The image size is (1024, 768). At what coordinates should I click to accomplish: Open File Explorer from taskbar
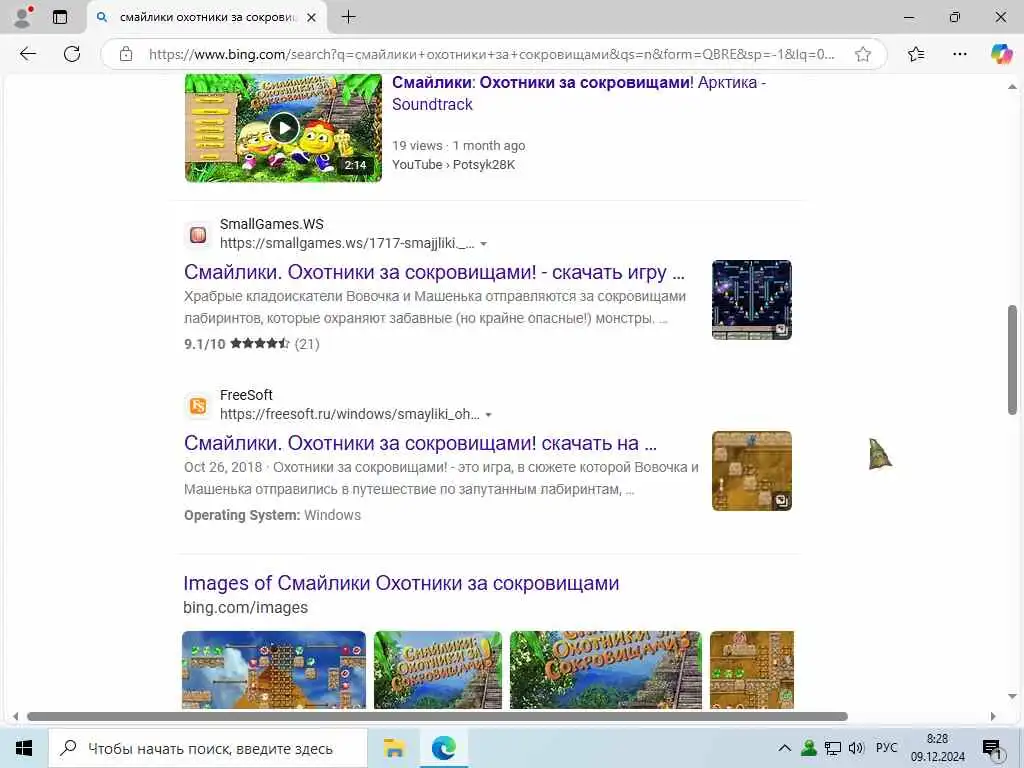click(x=394, y=748)
